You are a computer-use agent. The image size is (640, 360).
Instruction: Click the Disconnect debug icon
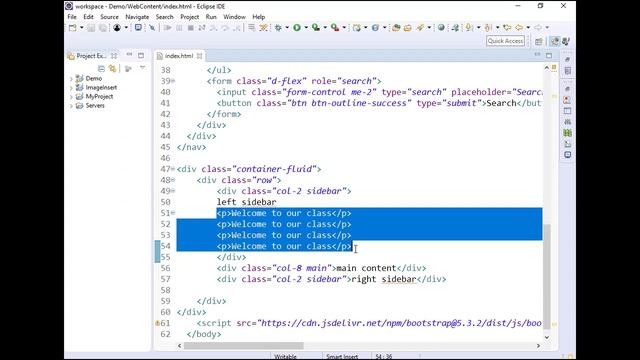[x=202, y=28]
